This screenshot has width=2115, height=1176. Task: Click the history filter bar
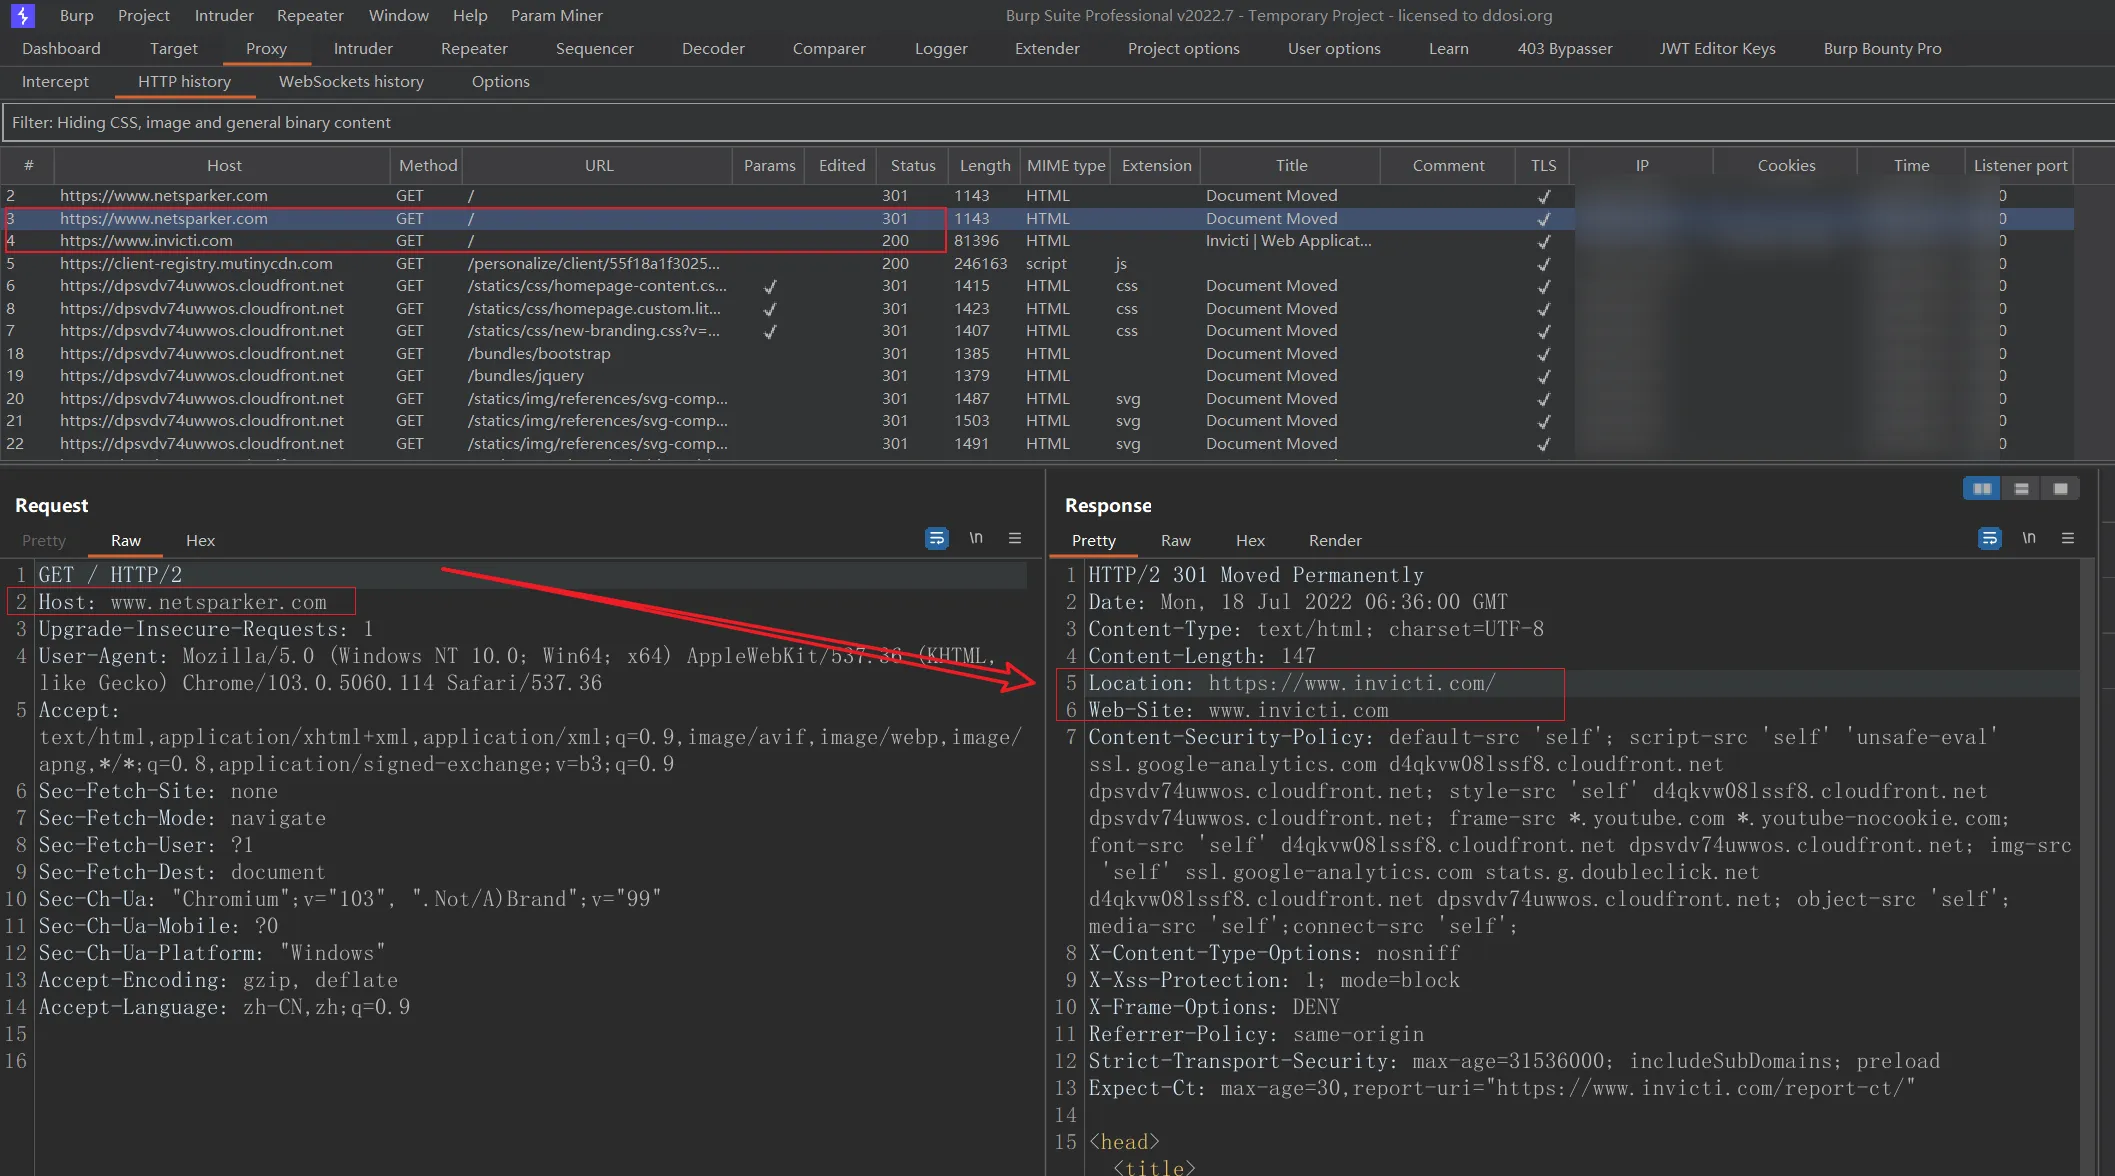[x=1058, y=122]
